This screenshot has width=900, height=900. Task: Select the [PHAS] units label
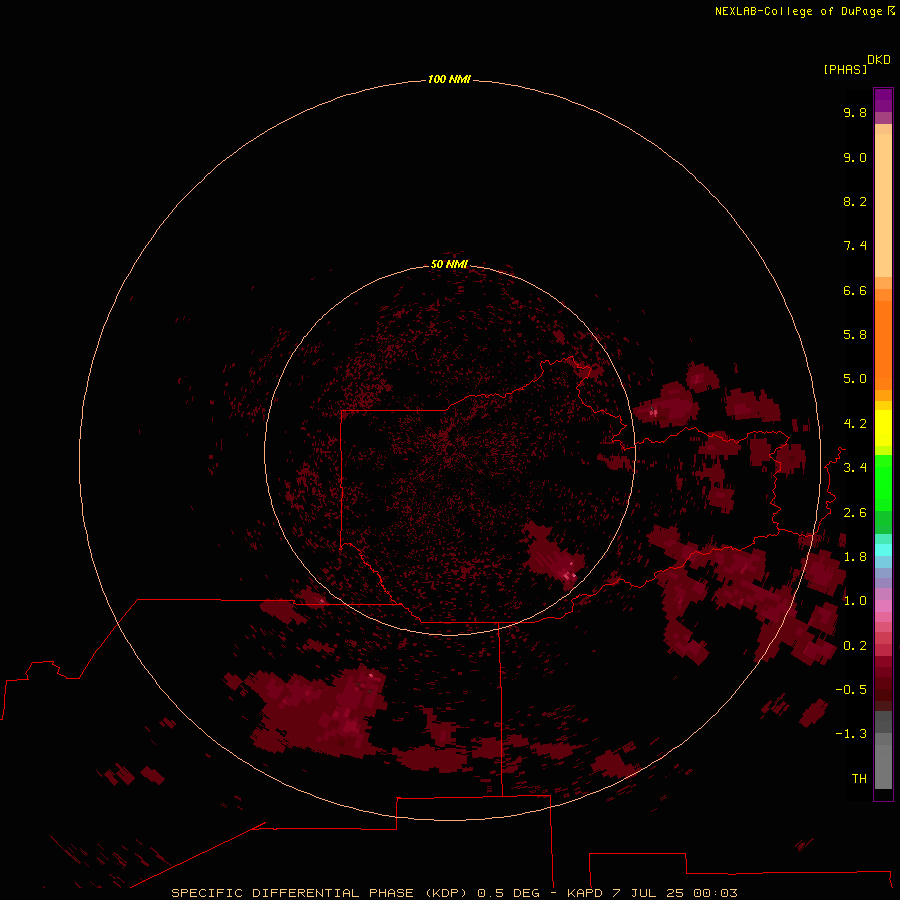(x=845, y=70)
